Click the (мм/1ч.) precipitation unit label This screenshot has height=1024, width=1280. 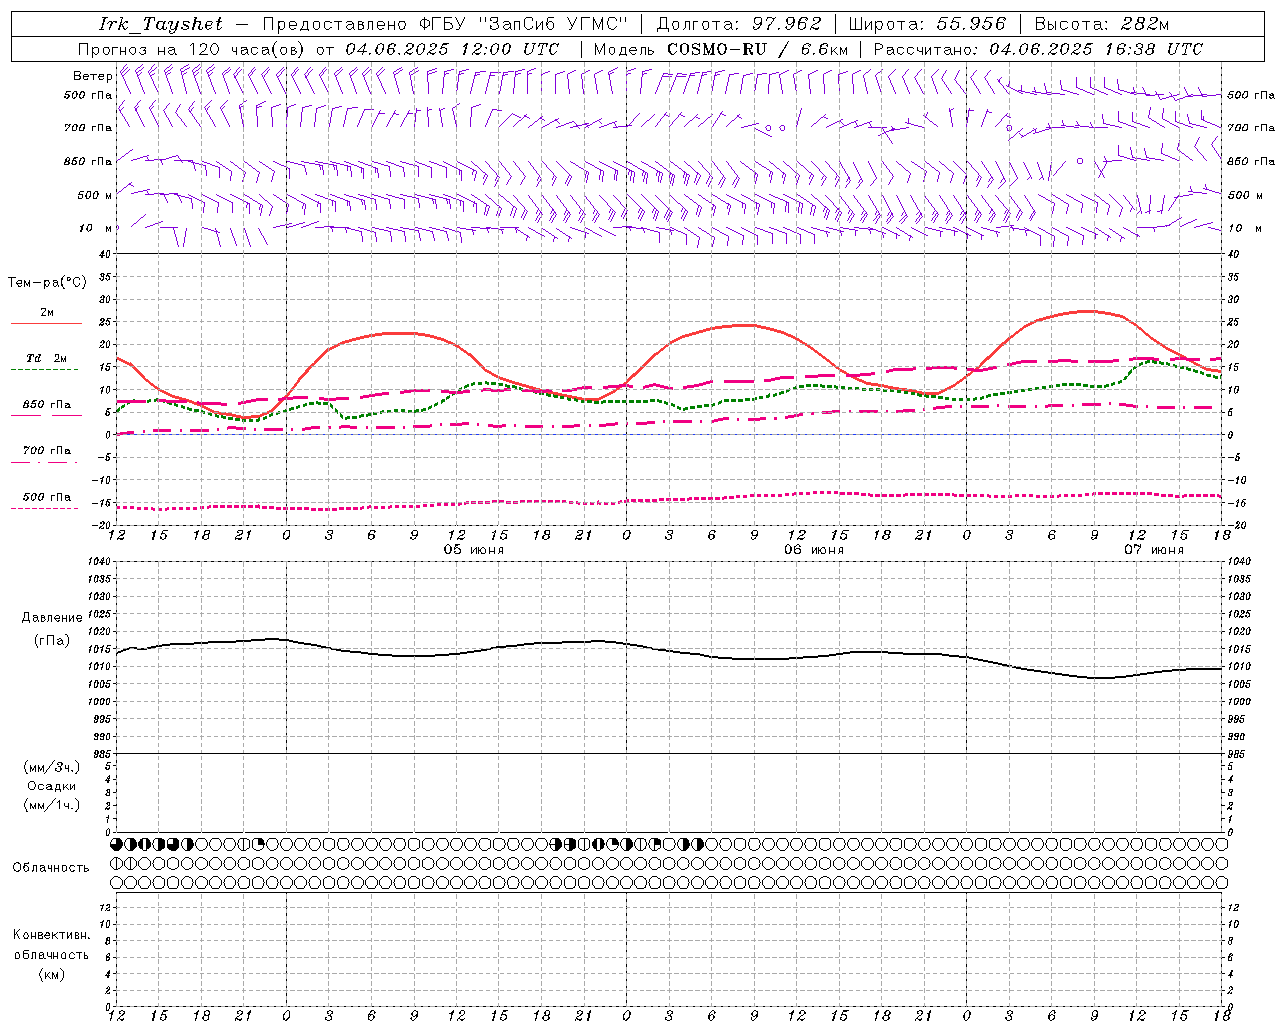pyautogui.click(x=52, y=805)
